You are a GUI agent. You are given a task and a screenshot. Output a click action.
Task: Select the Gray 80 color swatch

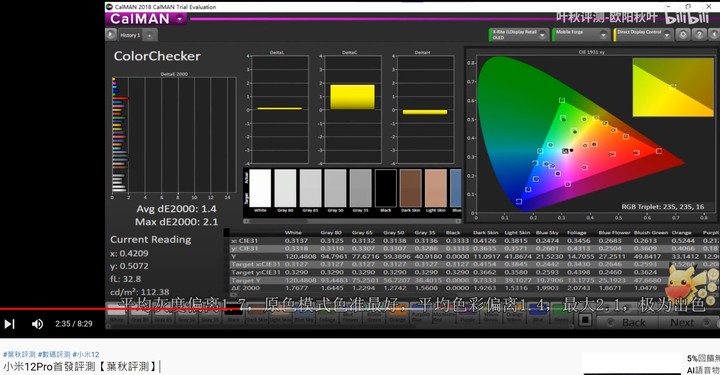coord(285,188)
